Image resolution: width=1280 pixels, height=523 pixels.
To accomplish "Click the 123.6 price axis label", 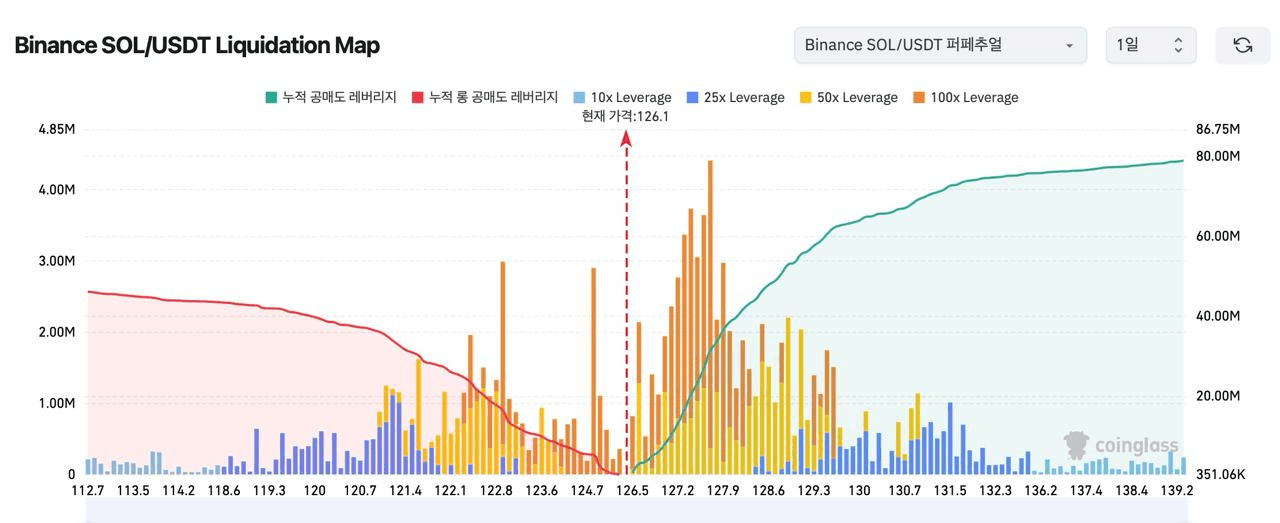I will [541, 490].
